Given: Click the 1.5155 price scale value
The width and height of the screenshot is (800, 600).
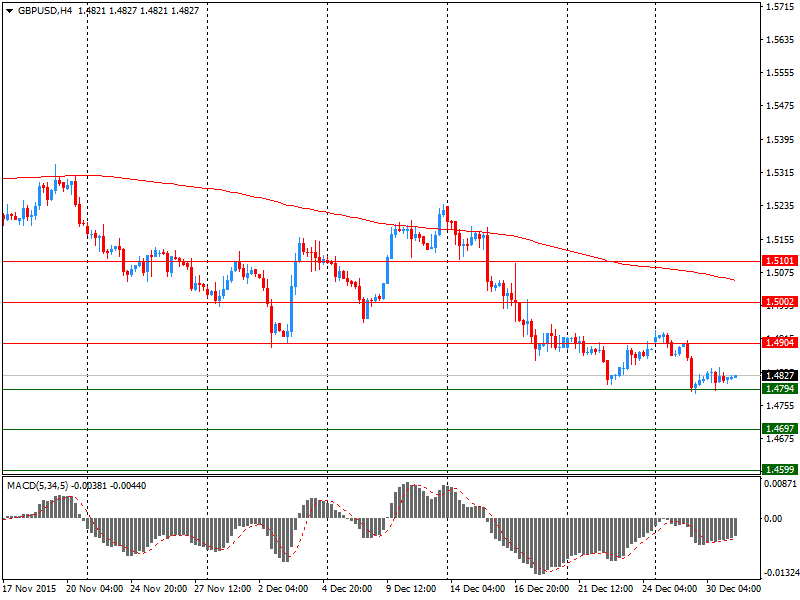Looking at the screenshot, I should (780, 239).
